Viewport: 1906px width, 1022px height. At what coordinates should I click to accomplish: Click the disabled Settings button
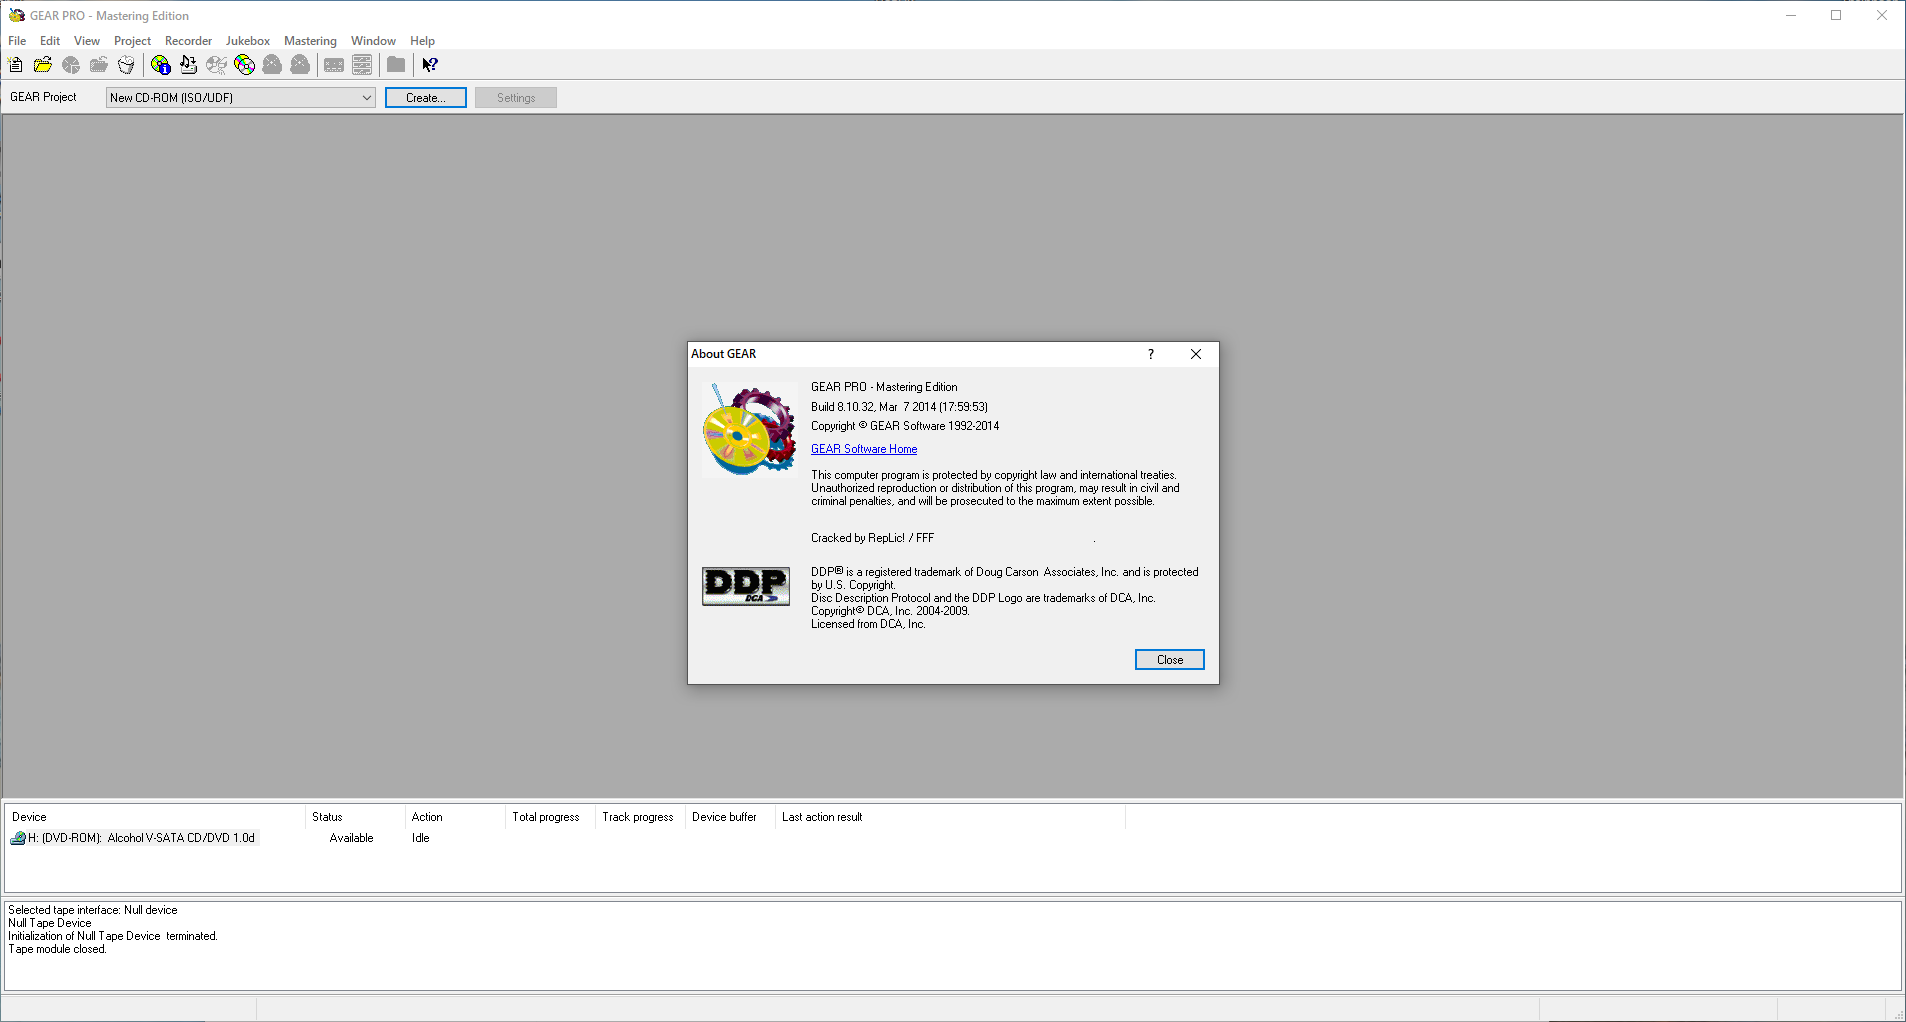516,97
